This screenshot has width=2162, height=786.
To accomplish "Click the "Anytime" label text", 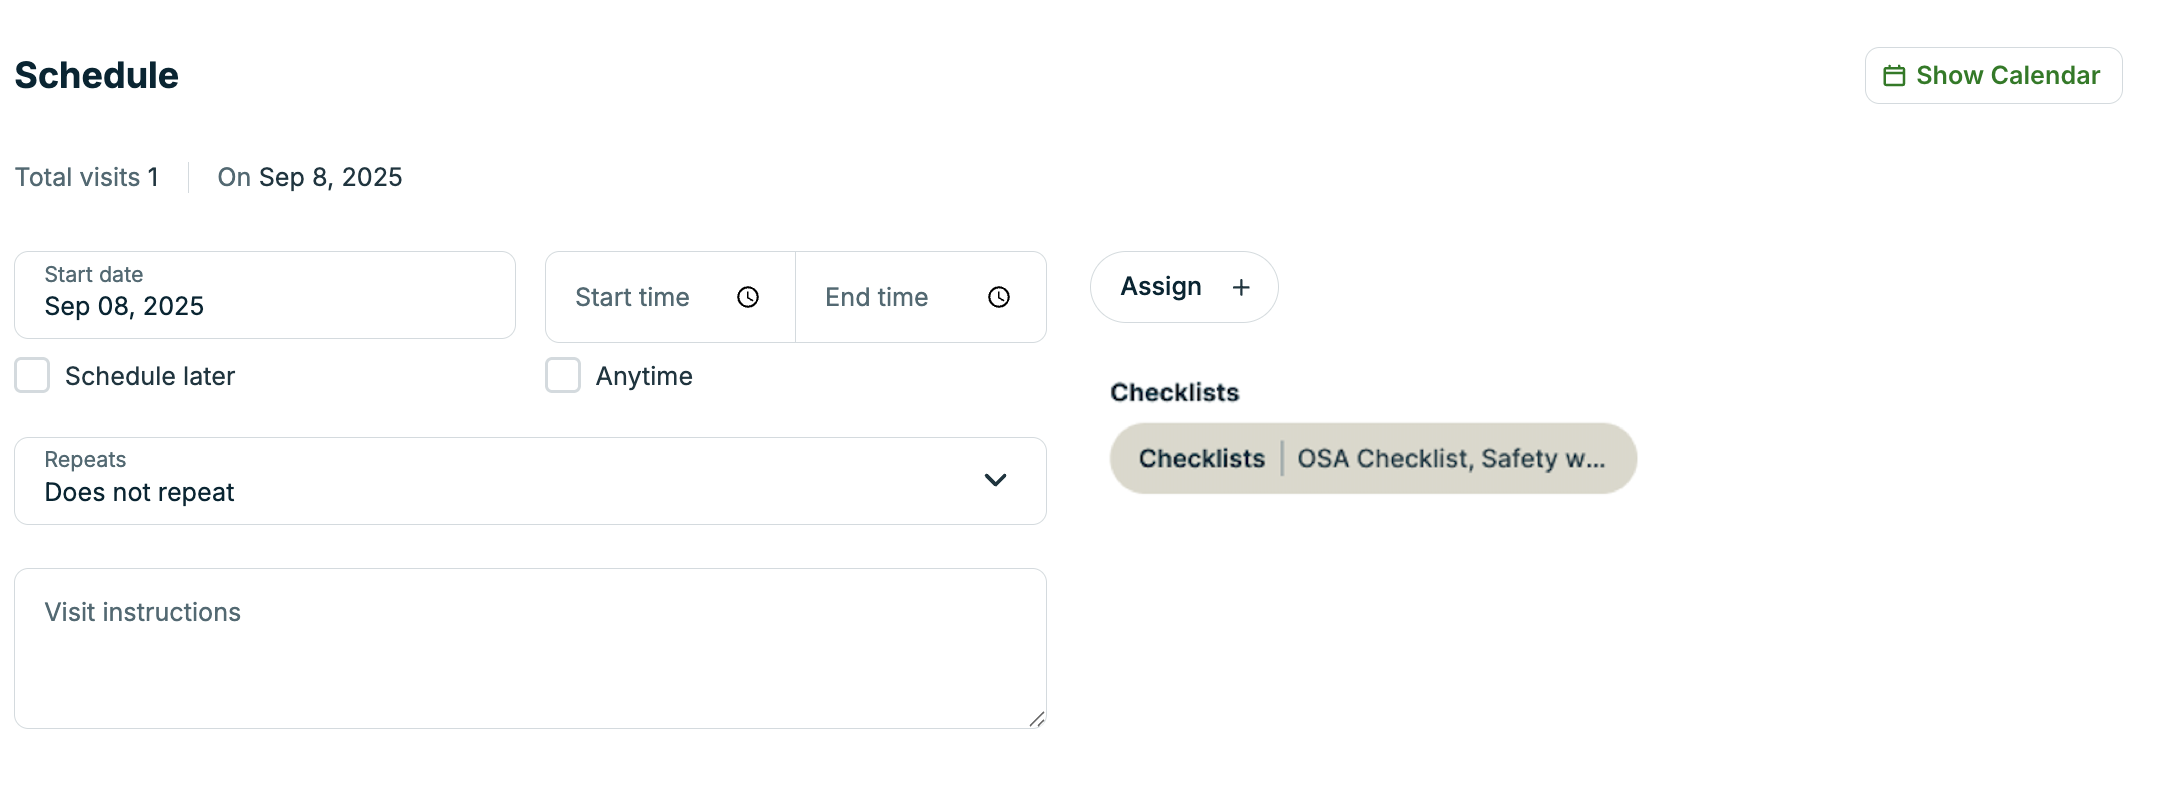I will [x=644, y=376].
